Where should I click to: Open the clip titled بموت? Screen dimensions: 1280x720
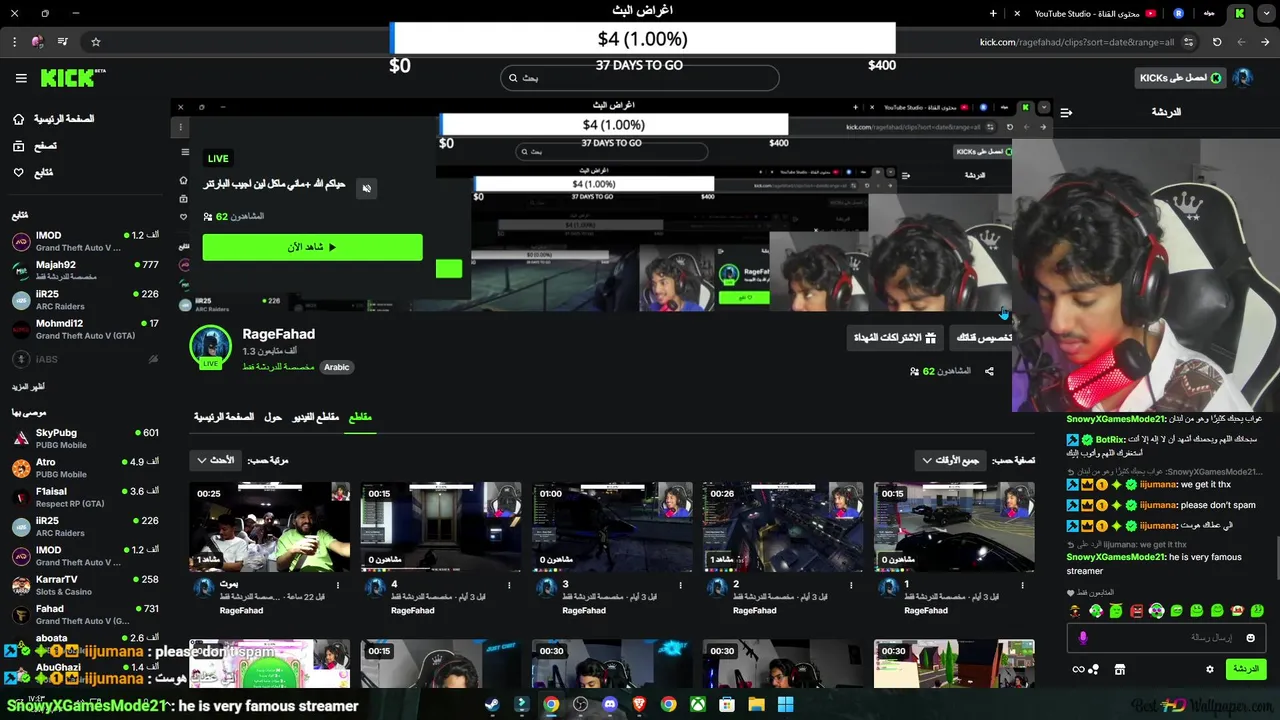pyautogui.click(x=270, y=527)
